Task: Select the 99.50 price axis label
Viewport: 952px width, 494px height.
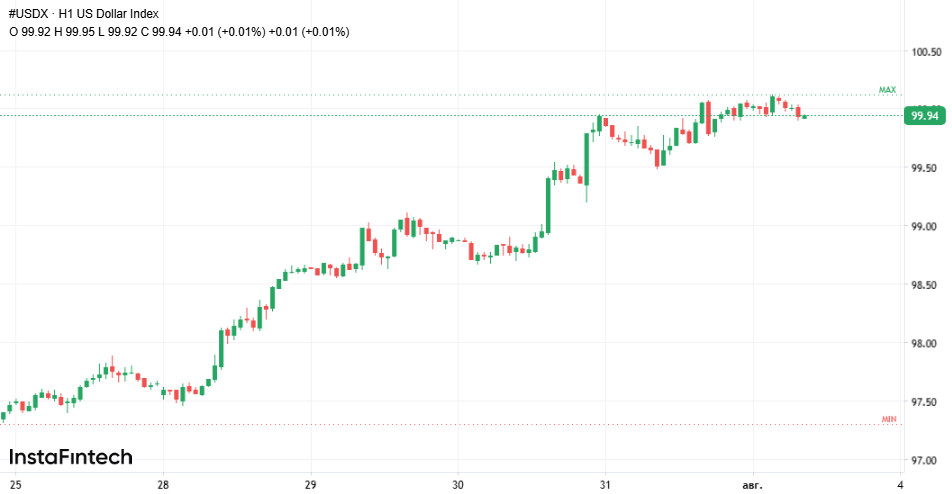Action: [924, 168]
